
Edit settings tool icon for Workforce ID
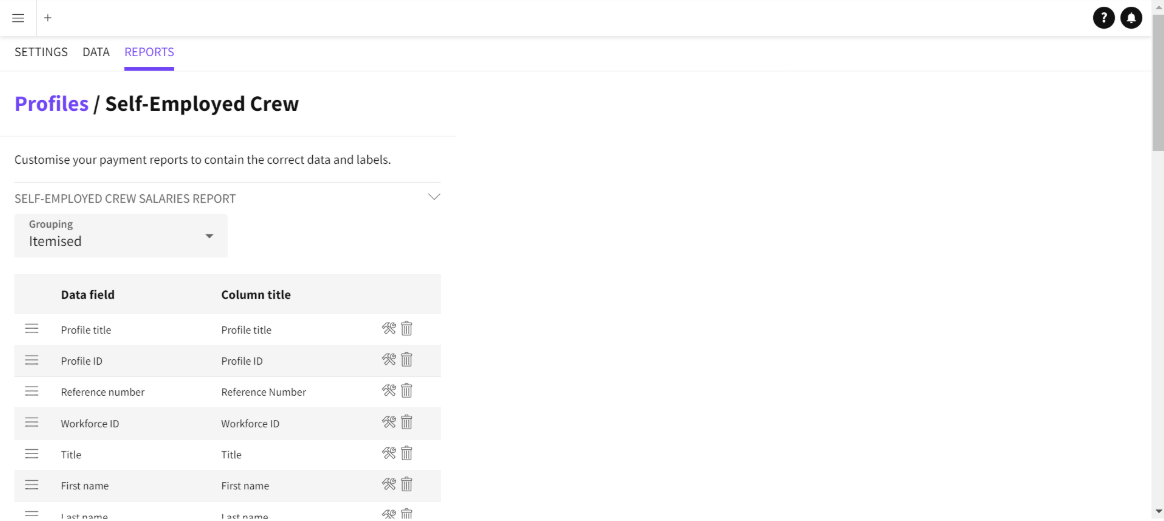point(389,422)
